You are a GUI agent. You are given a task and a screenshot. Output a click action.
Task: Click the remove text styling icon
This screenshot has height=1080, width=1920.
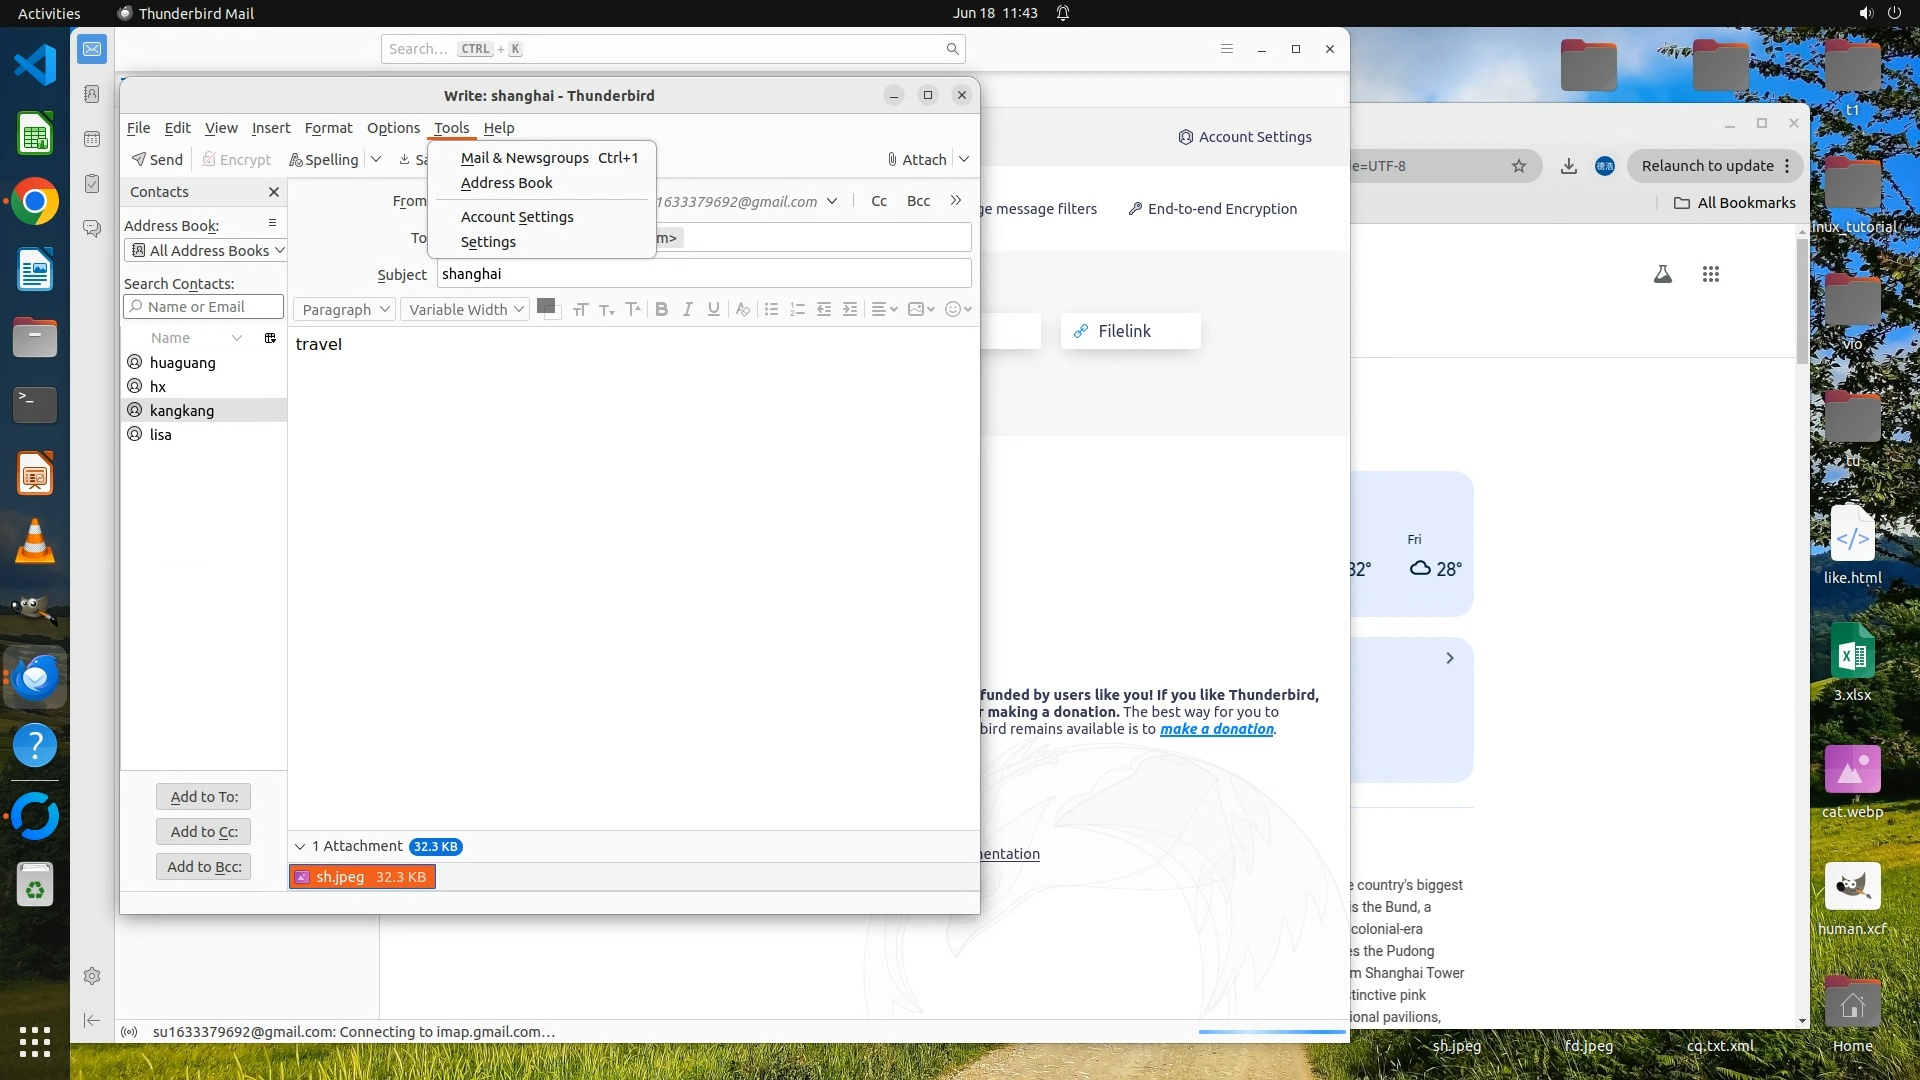(x=742, y=309)
